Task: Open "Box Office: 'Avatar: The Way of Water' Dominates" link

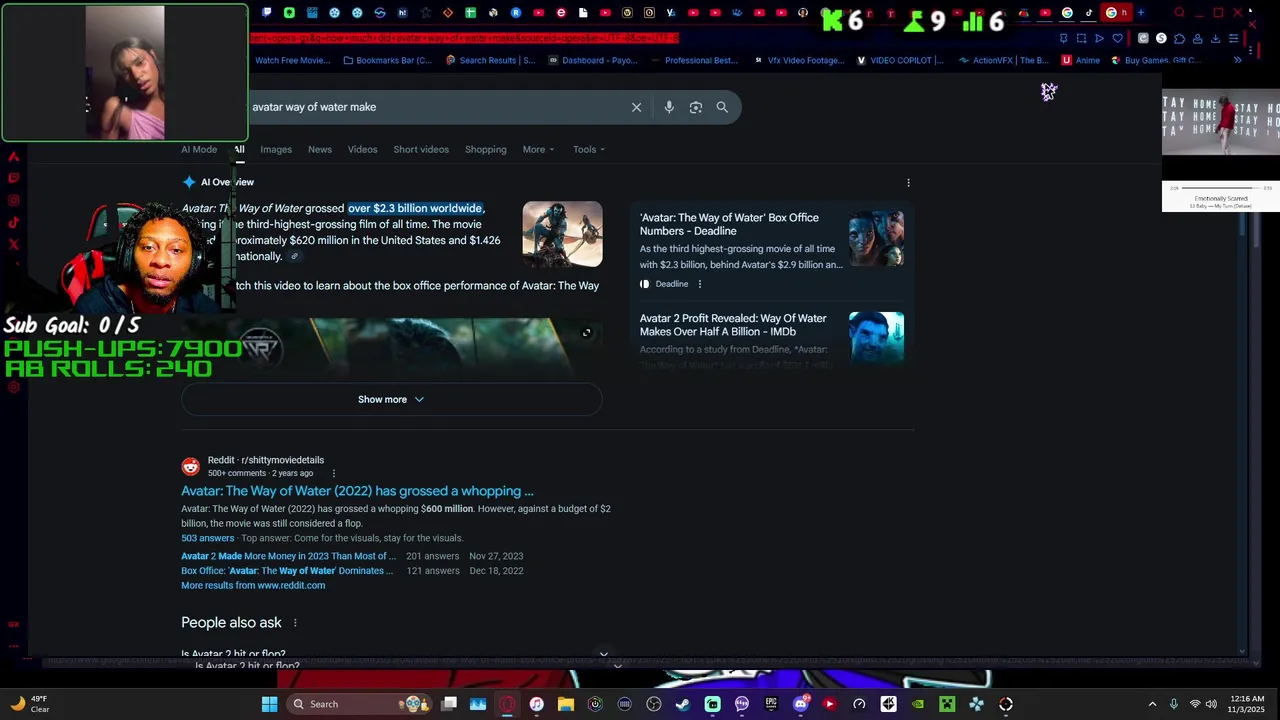Action: [287, 571]
